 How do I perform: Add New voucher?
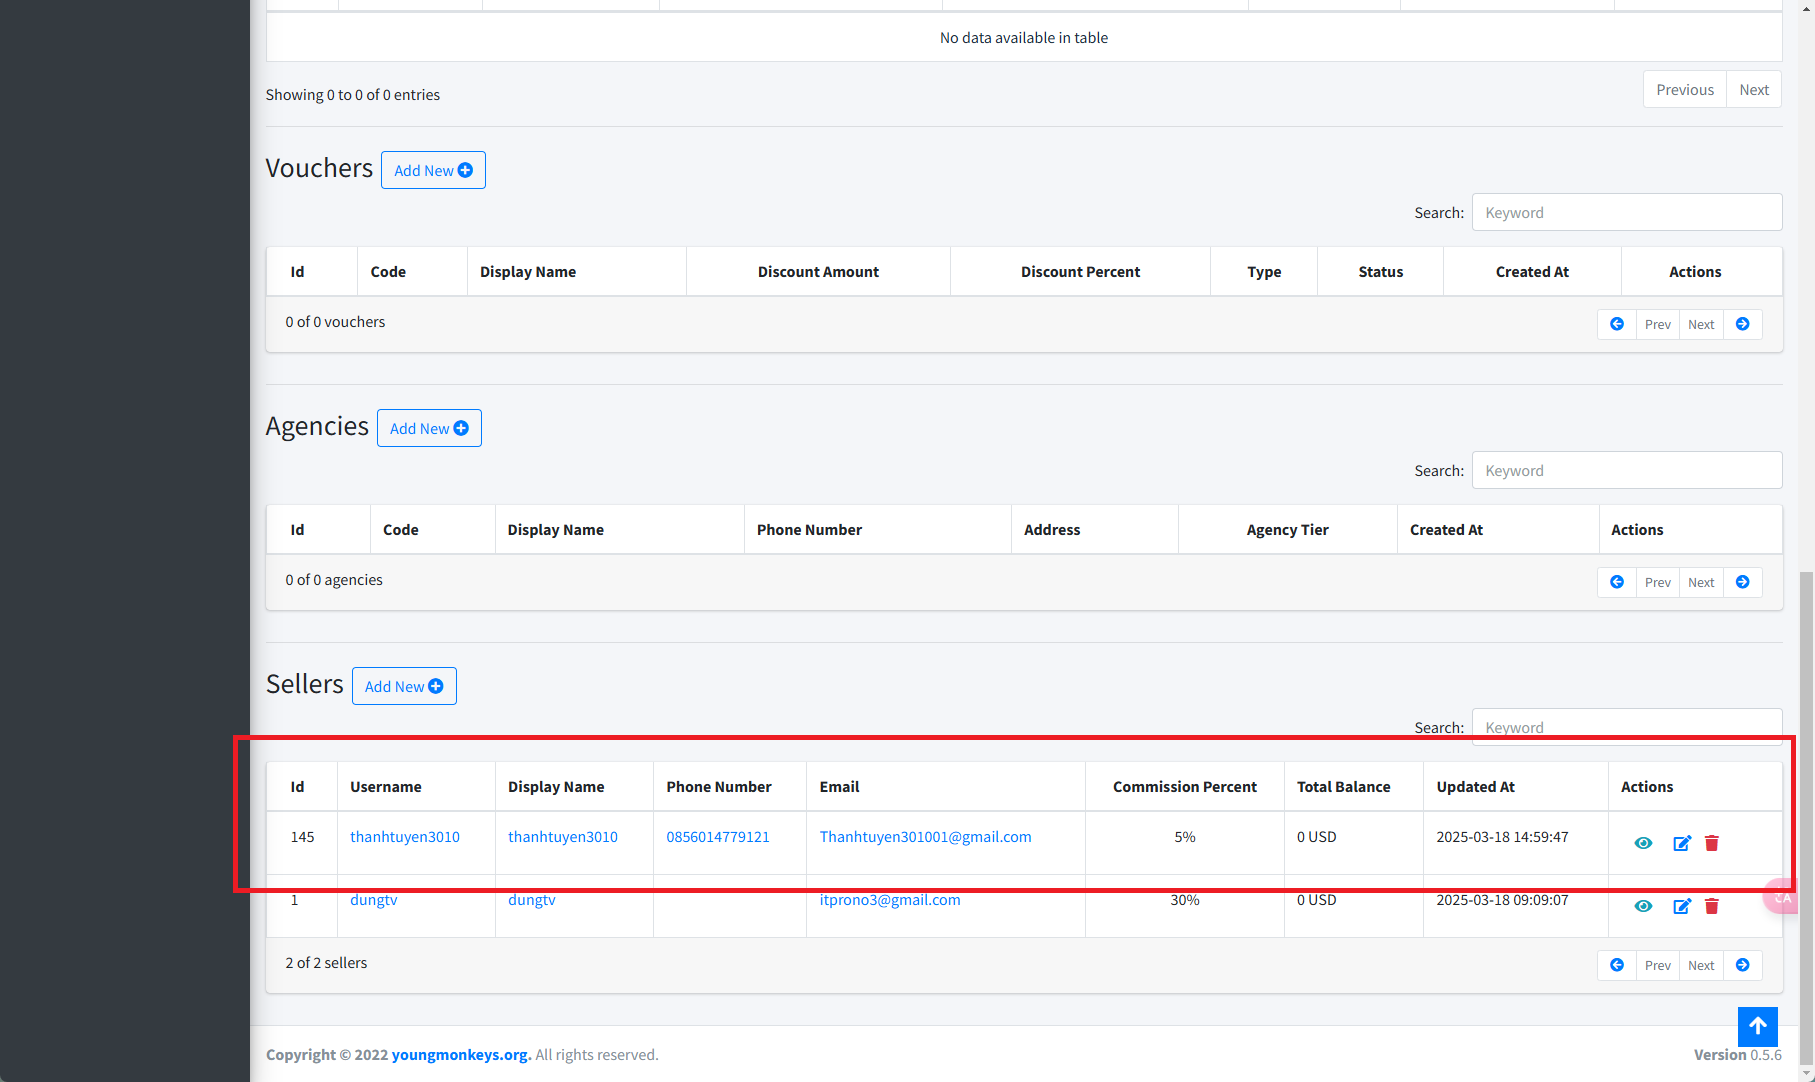(433, 170)
